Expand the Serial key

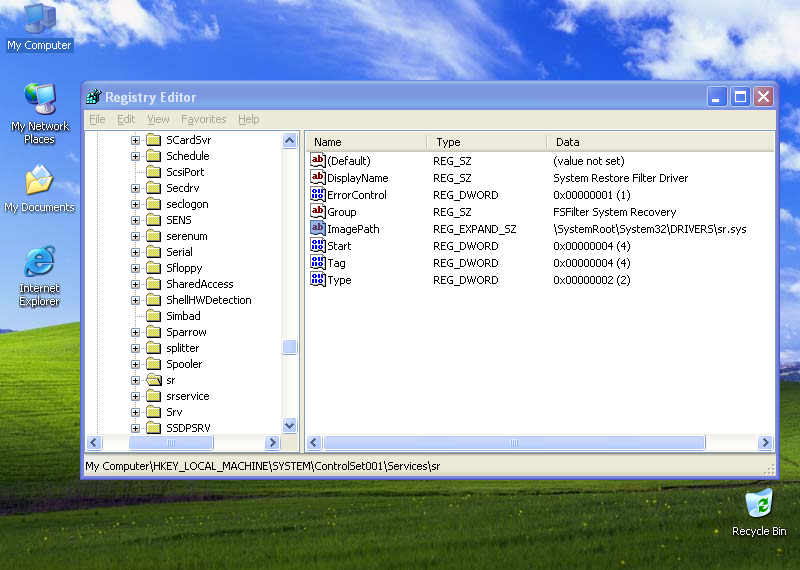point(135,252)
